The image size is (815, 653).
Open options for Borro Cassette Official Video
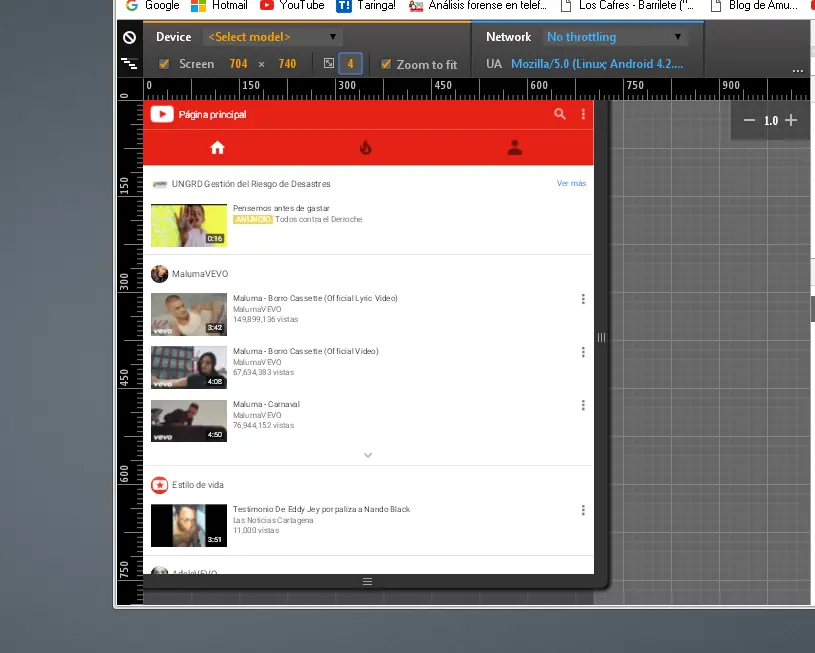click(583, 352)
